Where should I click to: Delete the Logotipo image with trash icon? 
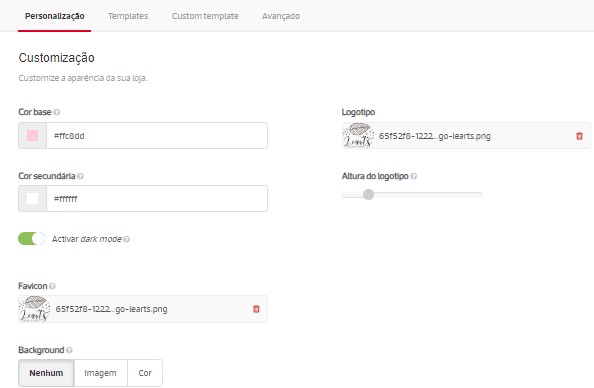(579, 136)
